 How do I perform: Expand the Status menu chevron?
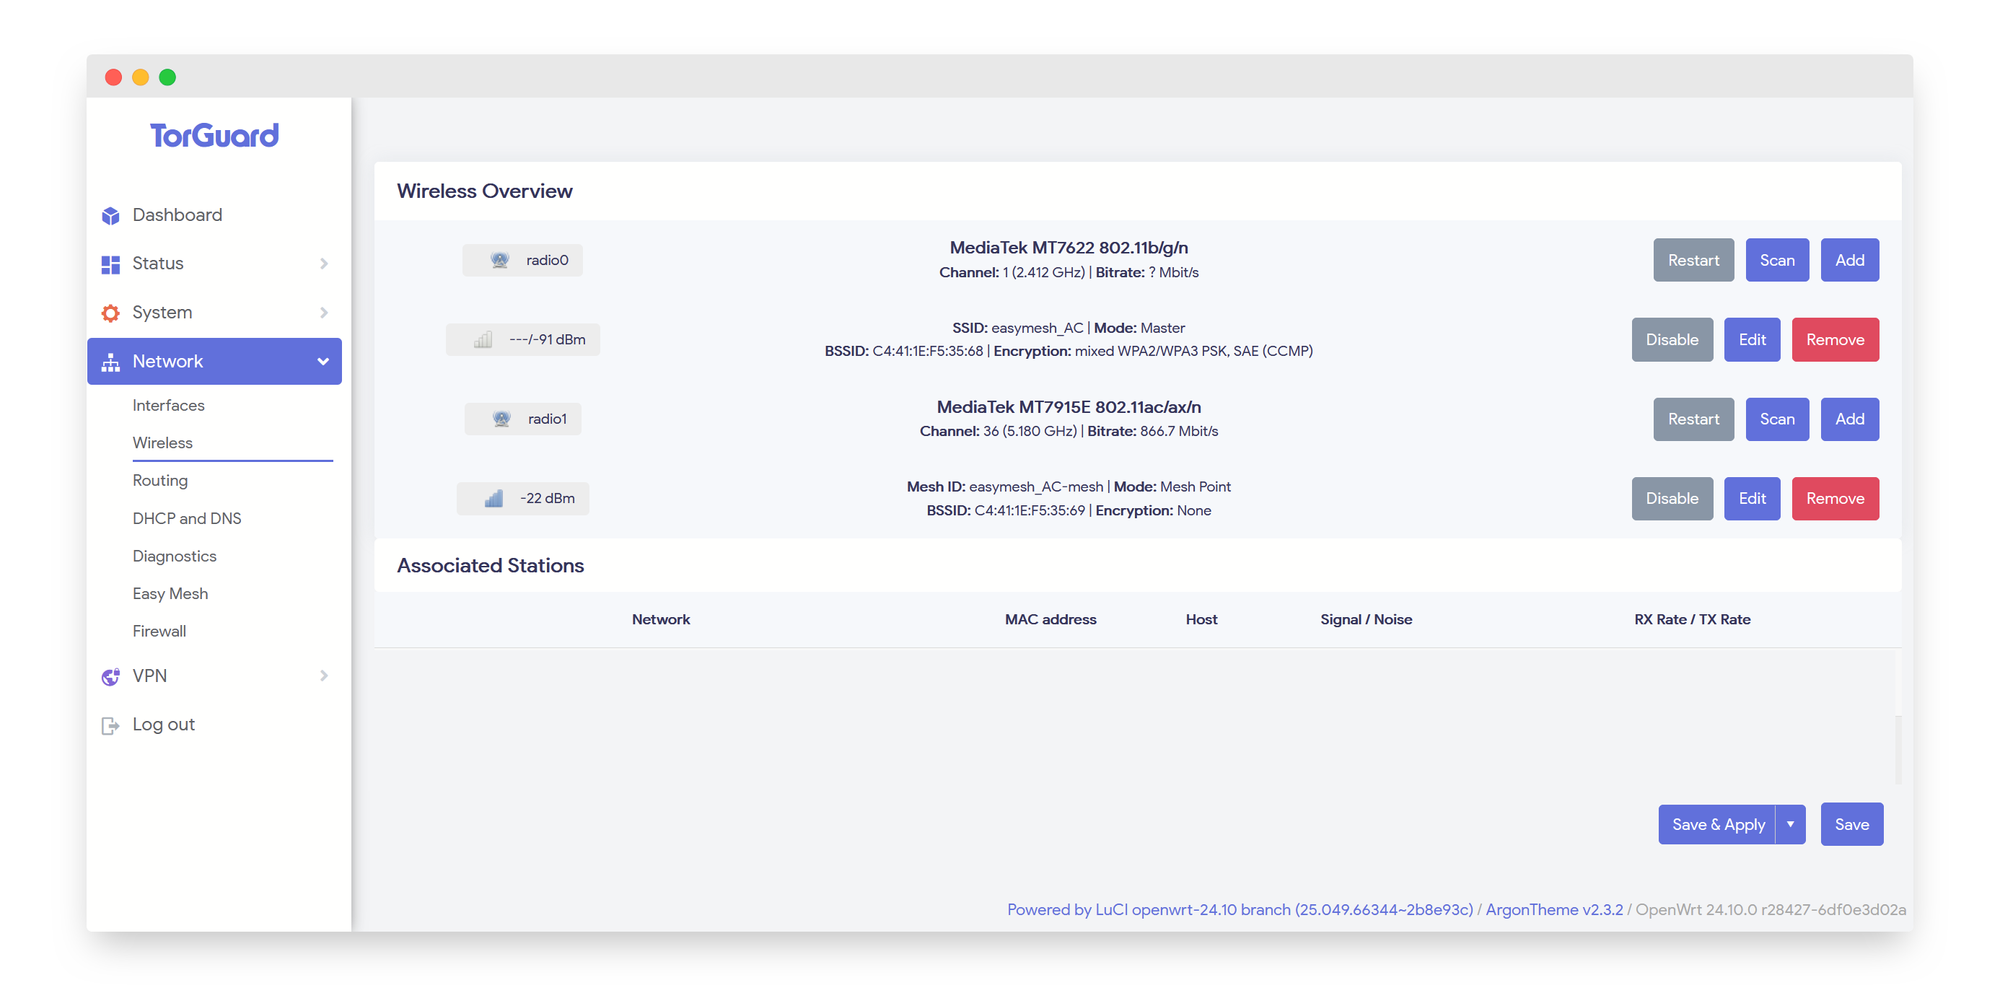[324, 264]
